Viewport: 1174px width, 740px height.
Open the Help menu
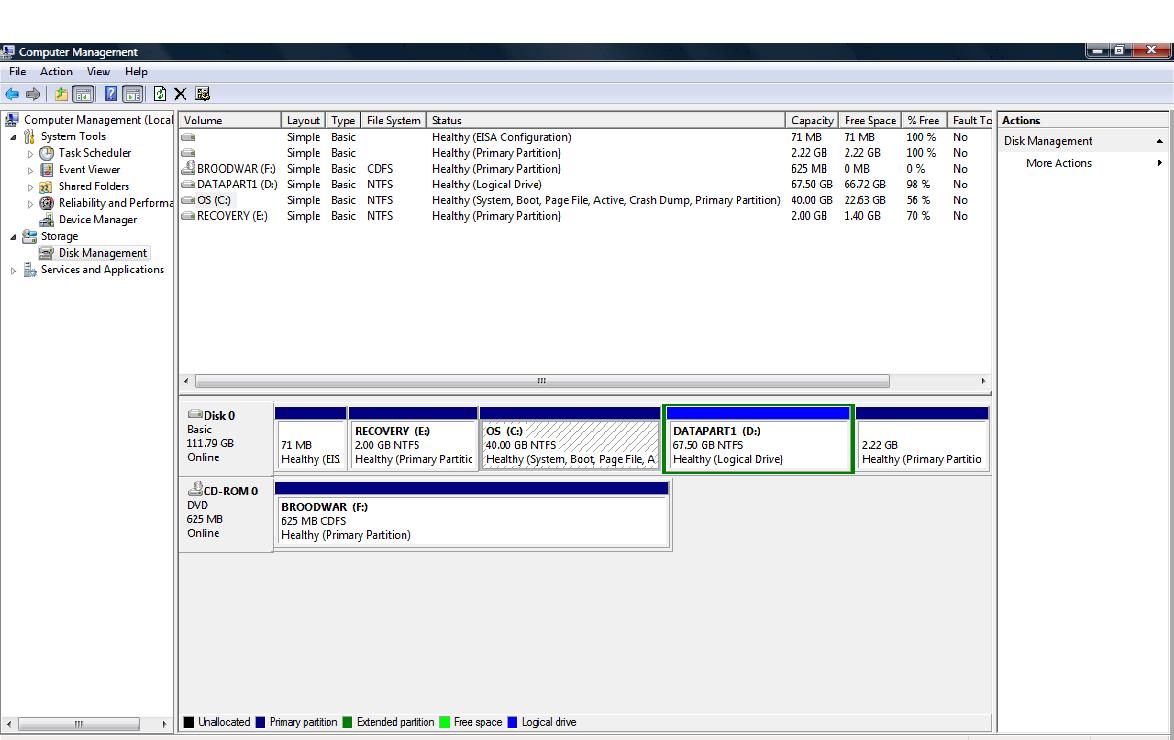tap(136, 71)
